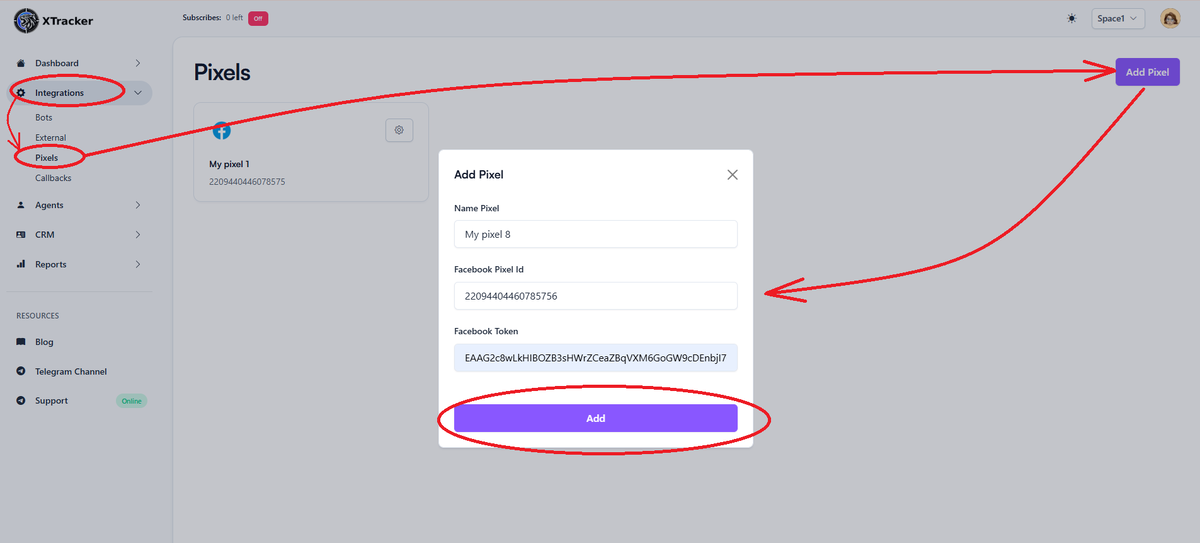This screenshot has width=1200, height=543.
Task: Open settings gear for My pixel 1
Action: tap(399, 130)
